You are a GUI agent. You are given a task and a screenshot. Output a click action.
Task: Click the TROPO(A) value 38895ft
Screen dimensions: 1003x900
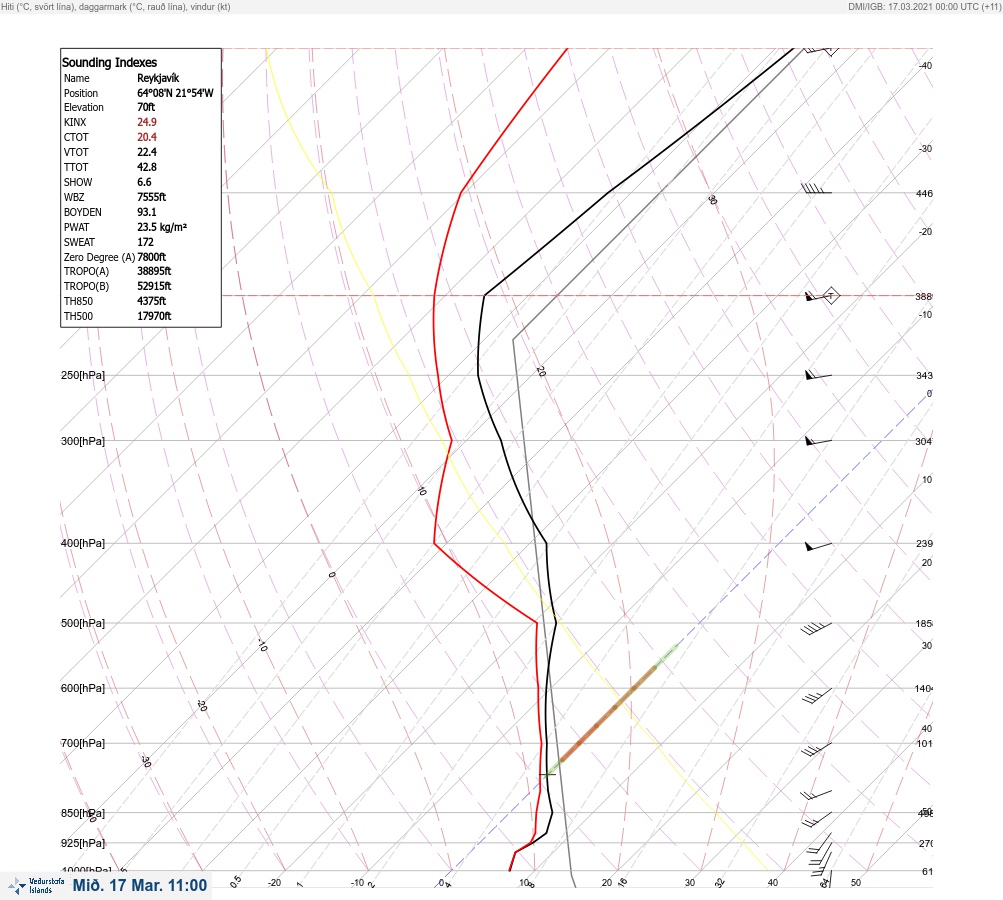(x=154, y=271)
